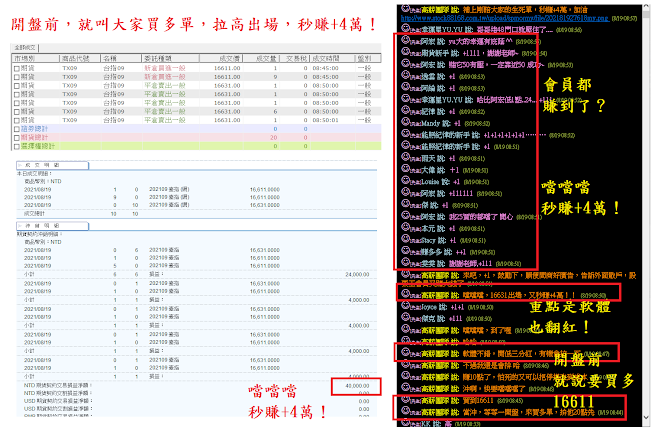Screen dimensions: 658x434
Task: Click 本元's avatar icon in chat
Action: (405, 227)
